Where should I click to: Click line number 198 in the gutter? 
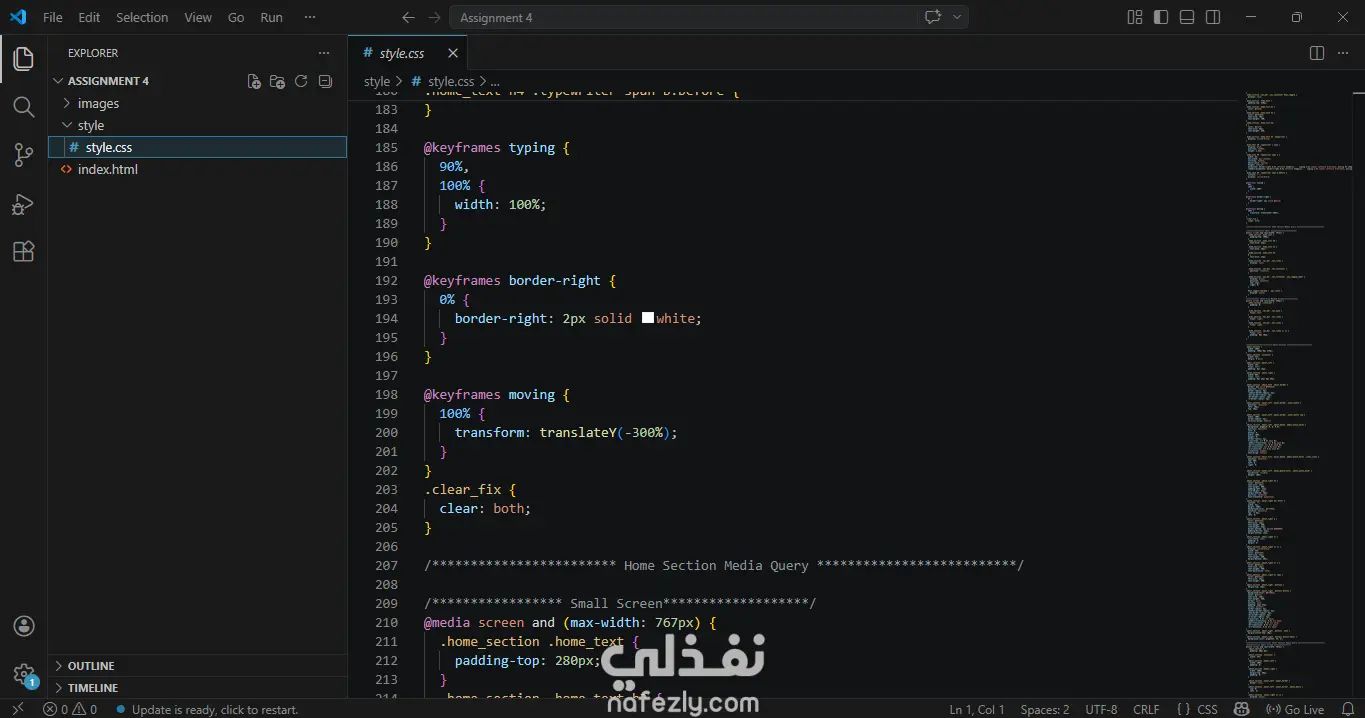(386, 394)
